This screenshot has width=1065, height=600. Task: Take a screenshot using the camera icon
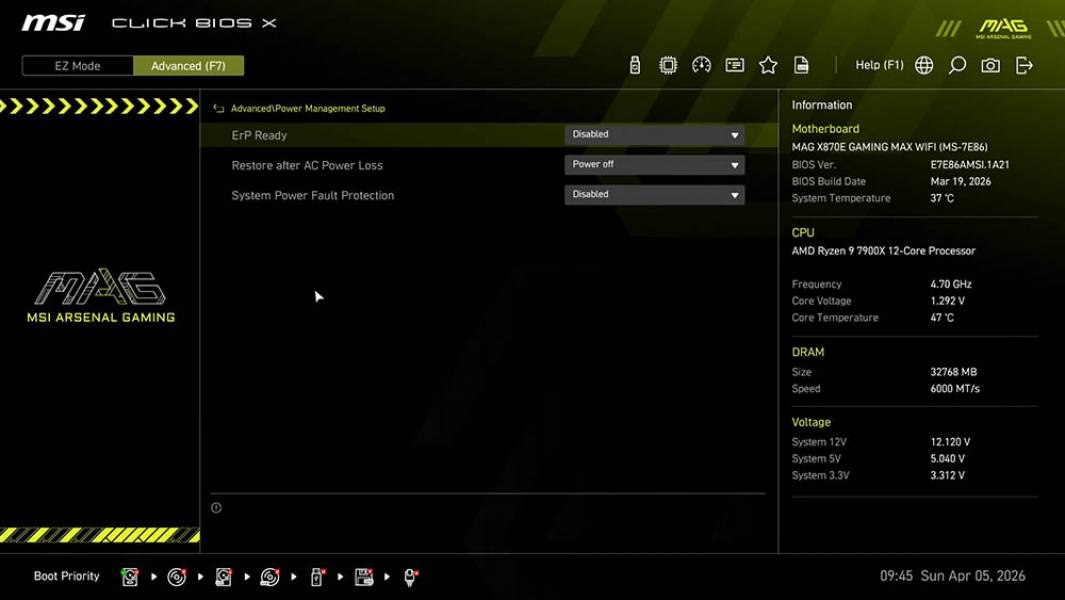pyautogui.click(x=989, y=64)
